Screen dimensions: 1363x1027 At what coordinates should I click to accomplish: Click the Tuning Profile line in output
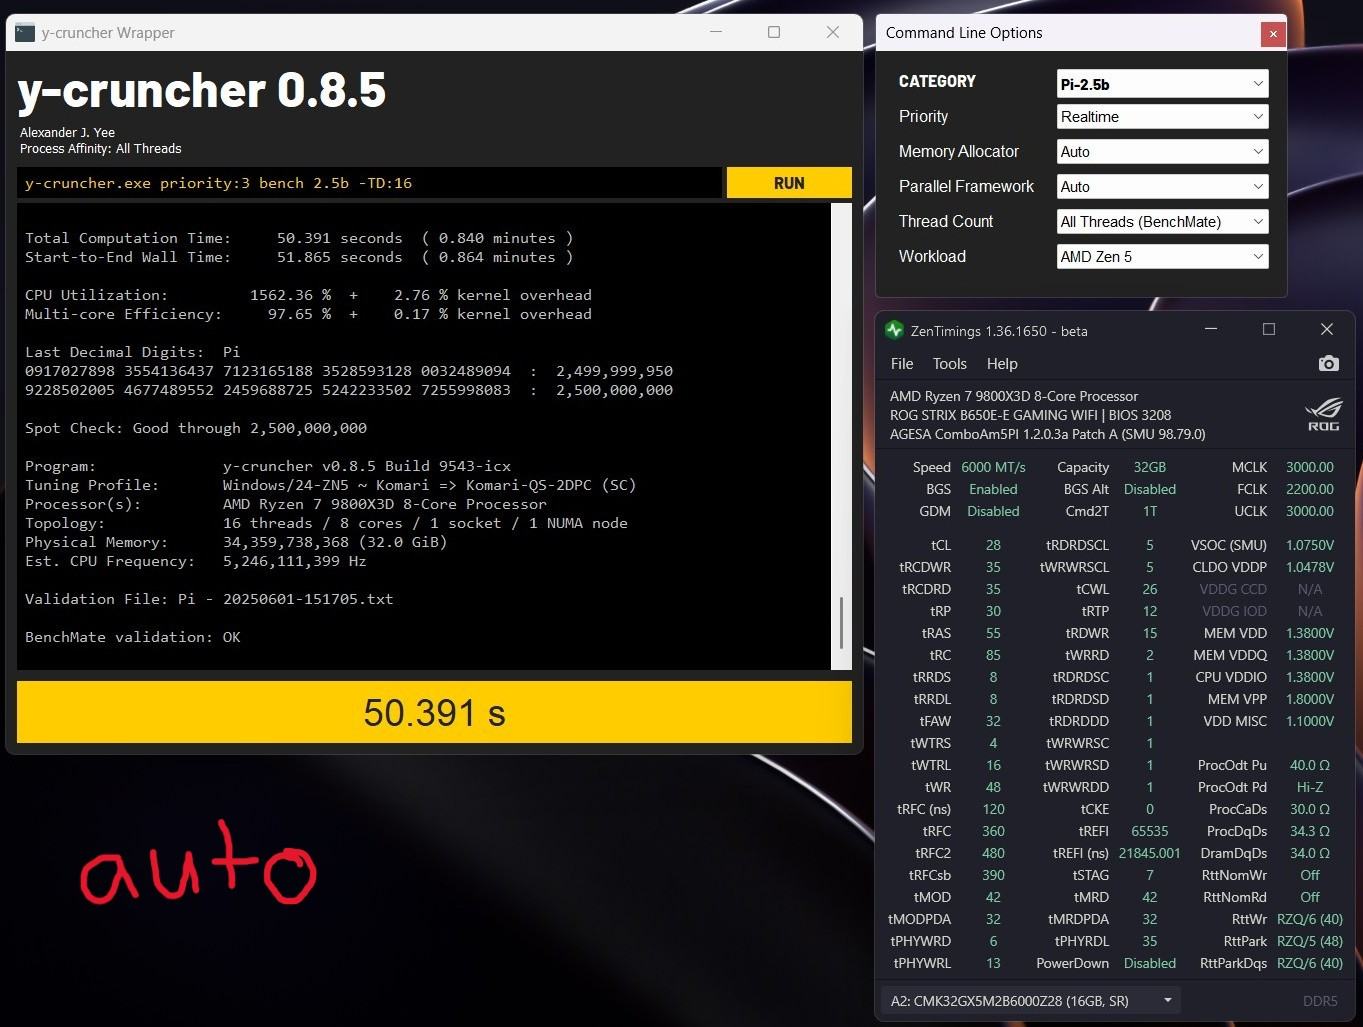tap(330, 485)
